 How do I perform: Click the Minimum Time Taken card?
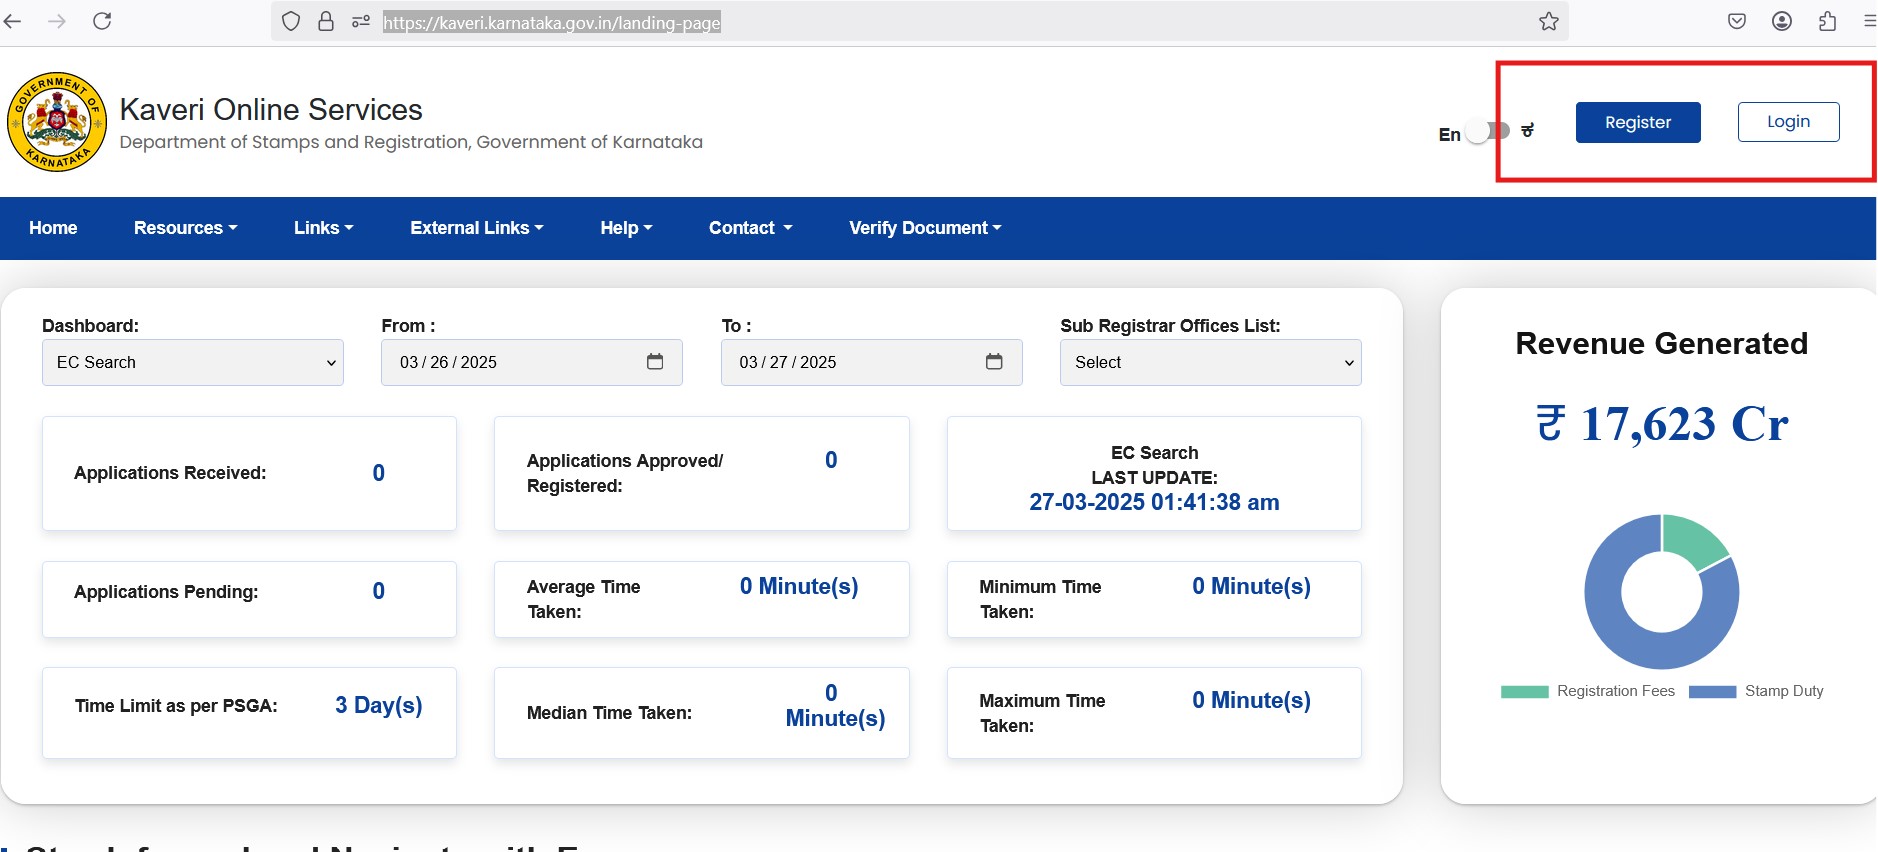(x=1154, y=599)
